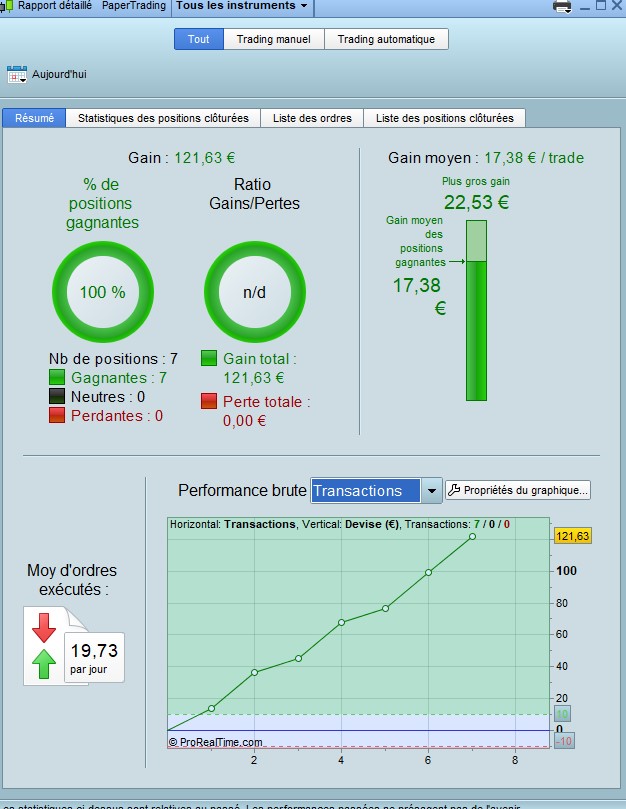Image resolution: width=626 pixels, height=809 pixels.
Task: Select the Trading automatique filter
Action: click(386, 39)
